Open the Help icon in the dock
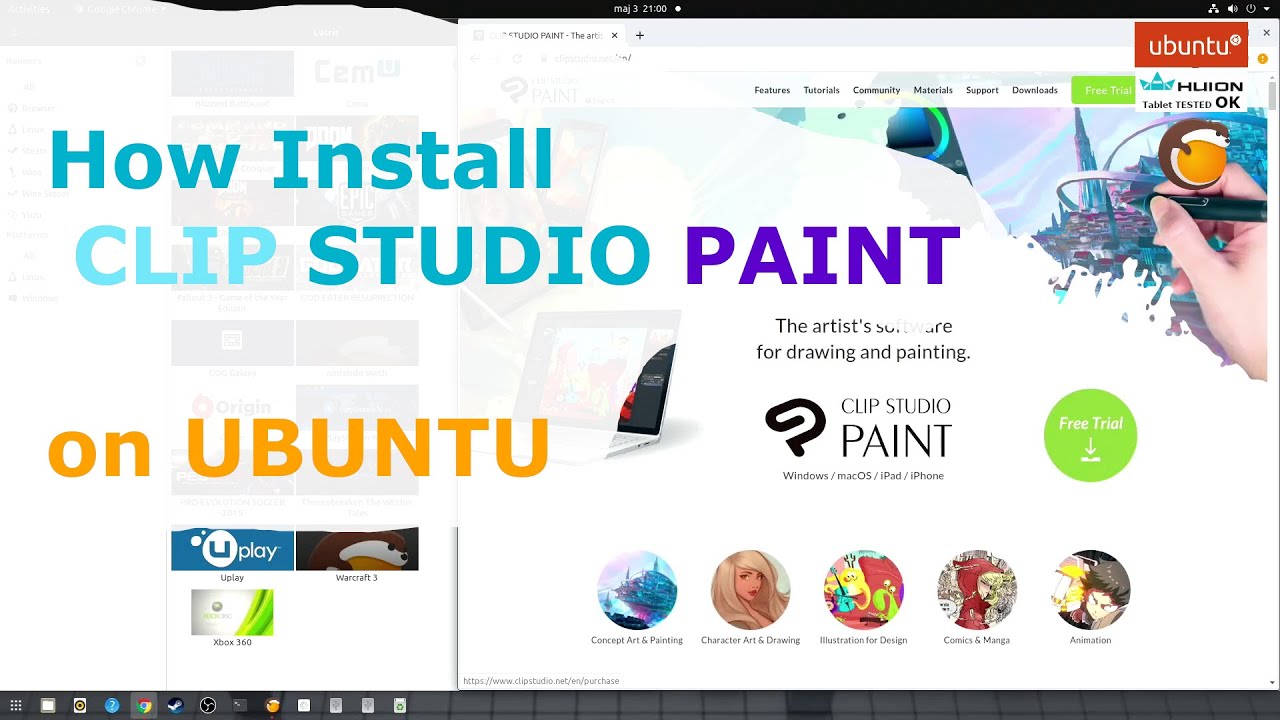Image resolution: width=1280 pixels, height=720 pixels. click(112, 706)
